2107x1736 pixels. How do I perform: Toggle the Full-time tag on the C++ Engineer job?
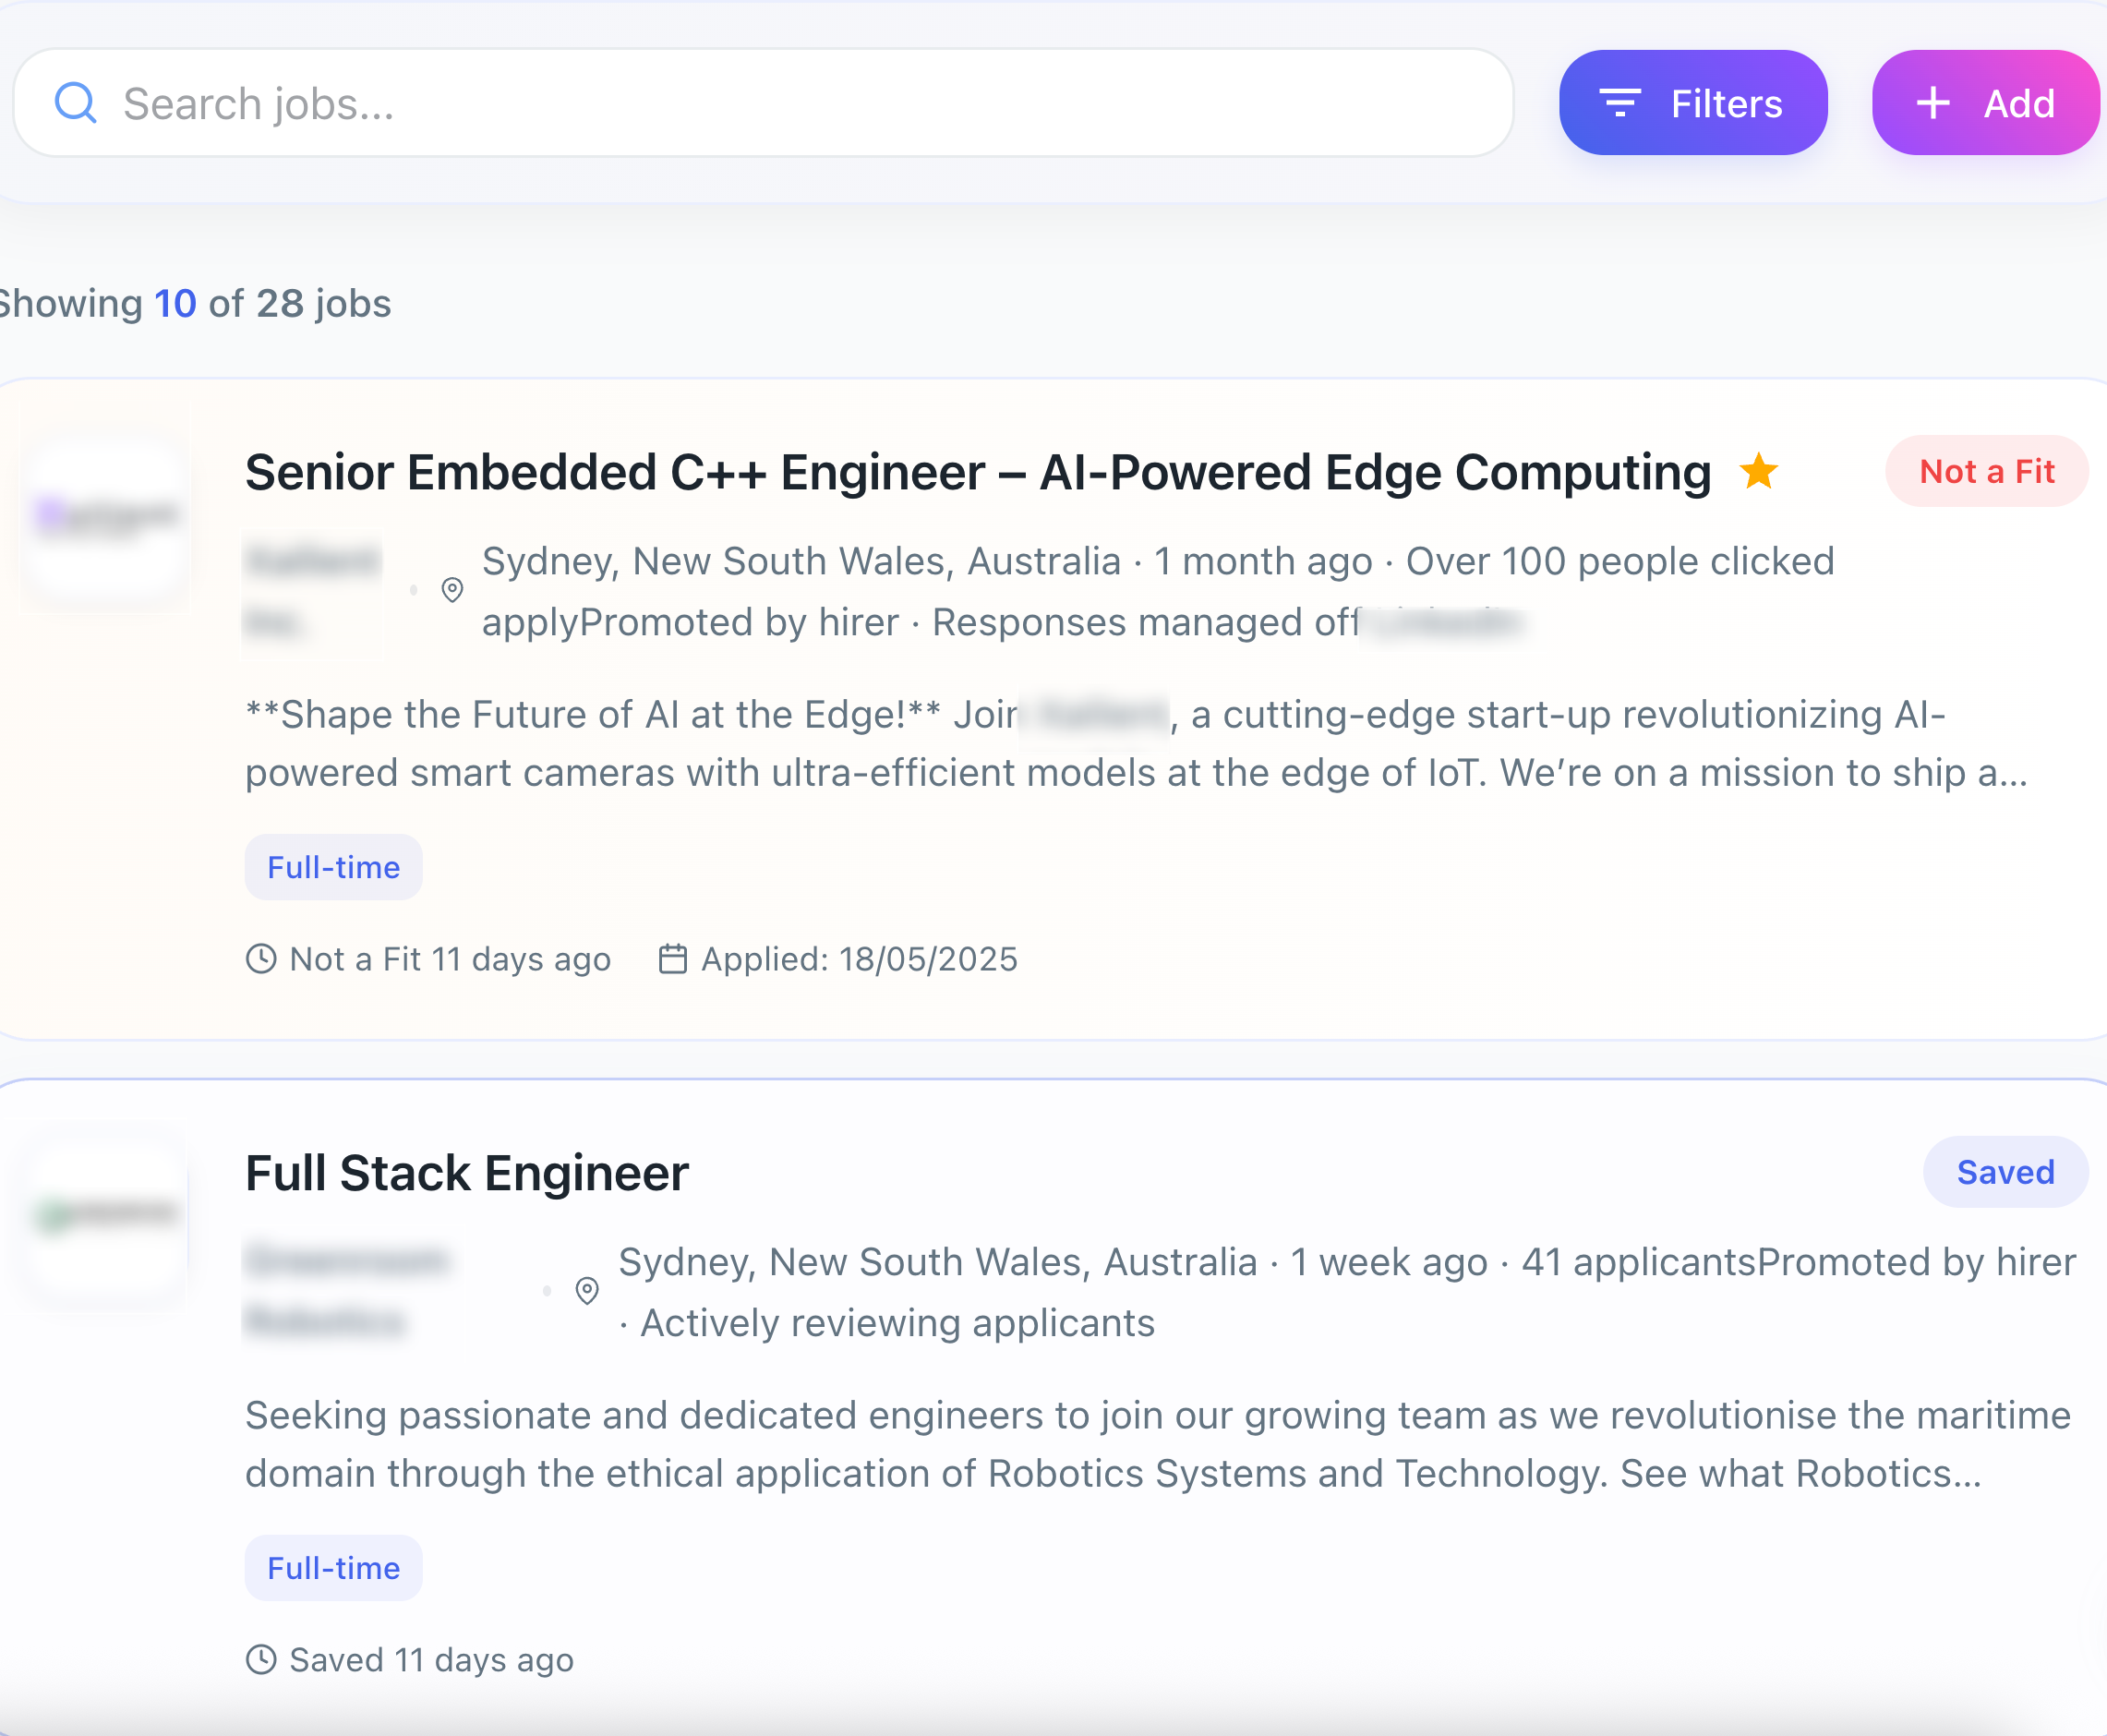pyautogui.click(x=333, y=867)
